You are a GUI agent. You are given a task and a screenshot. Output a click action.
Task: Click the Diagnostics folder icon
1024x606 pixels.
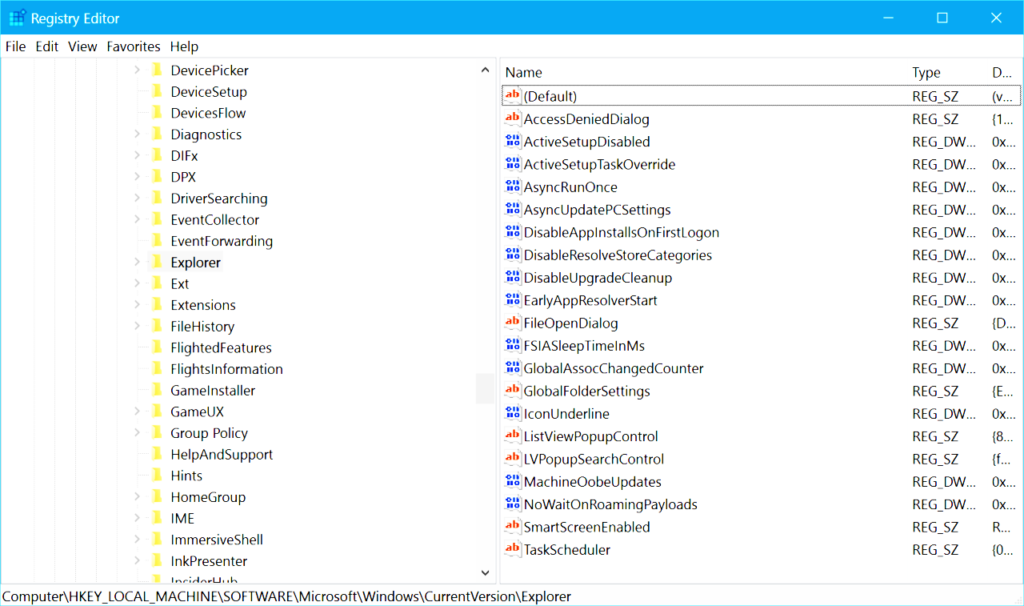tap(157, 134)
